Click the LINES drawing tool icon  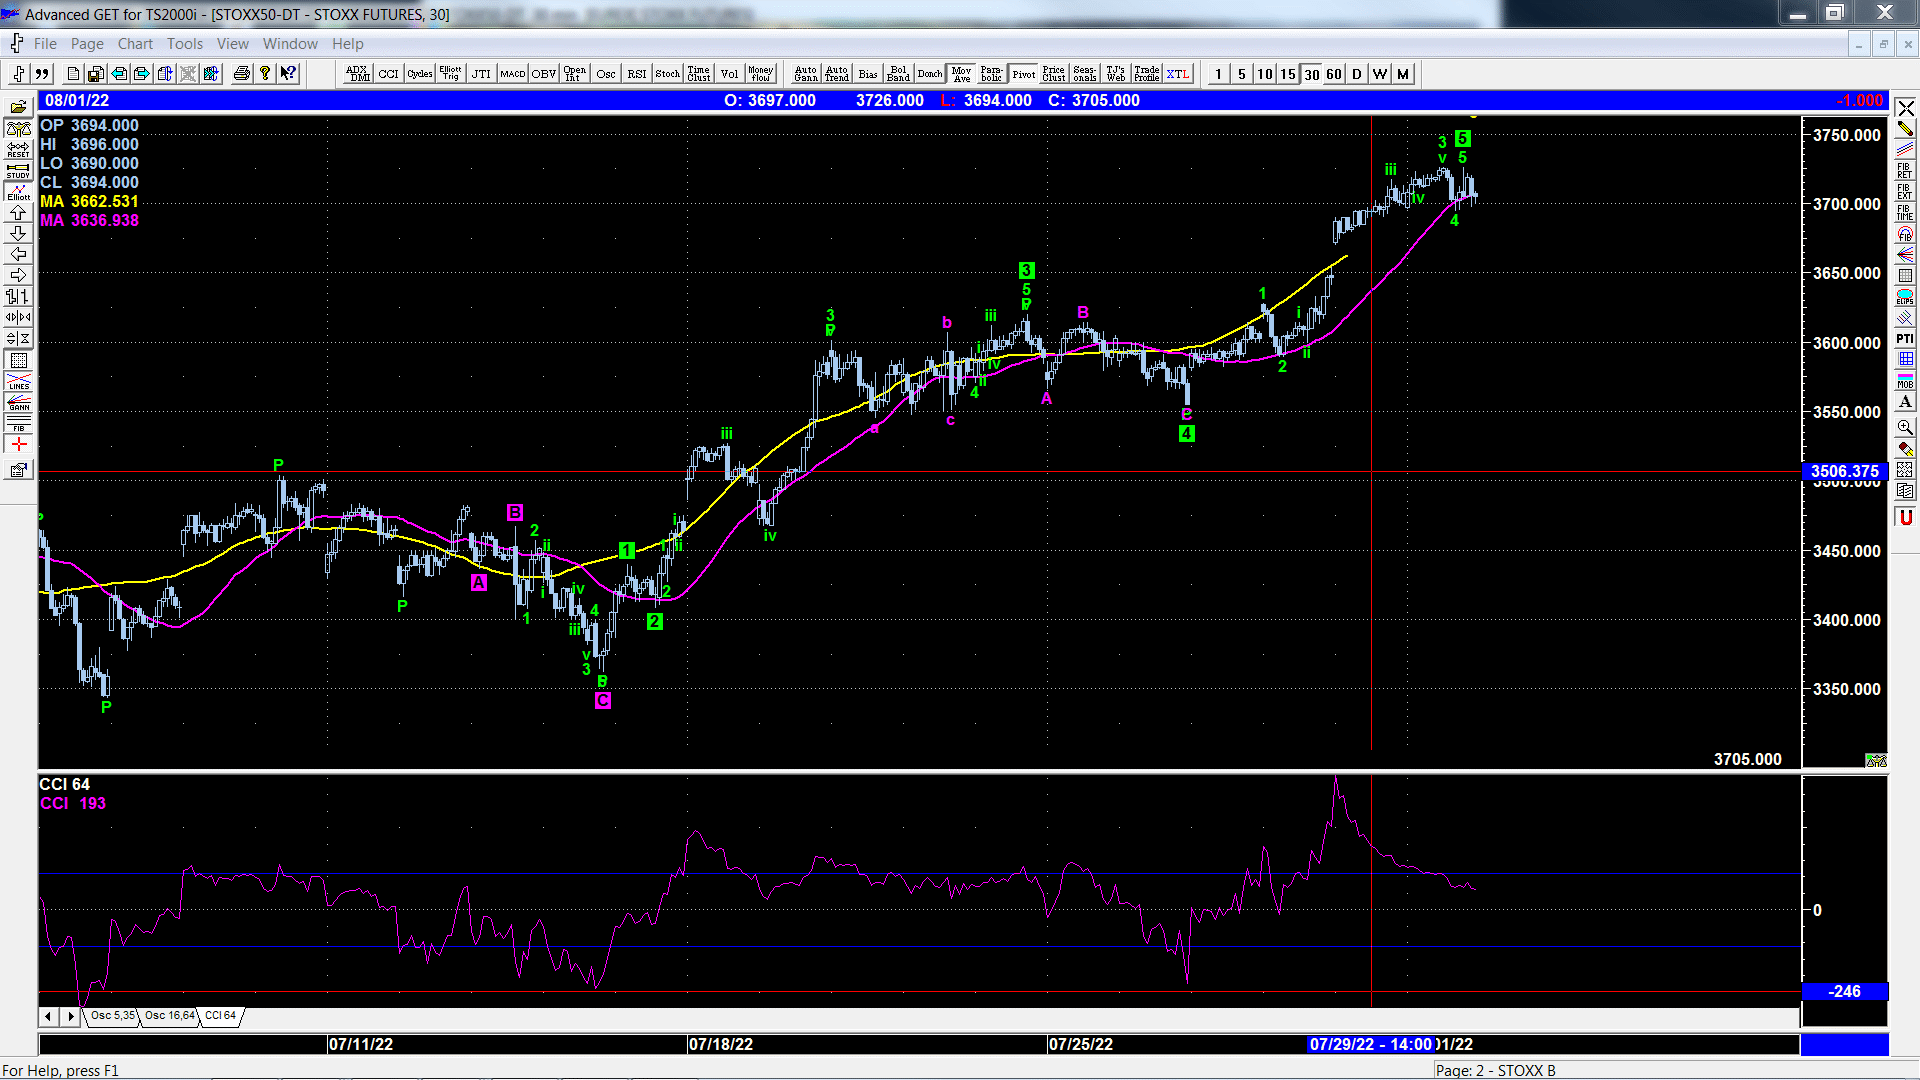[18, 382]
